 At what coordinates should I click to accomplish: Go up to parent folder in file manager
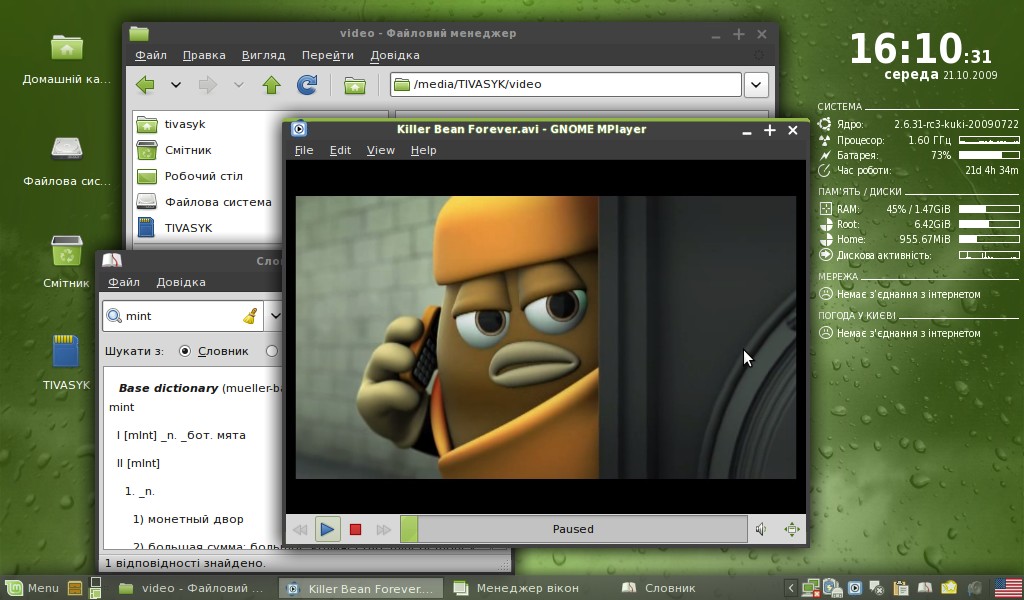coord(272,84)
